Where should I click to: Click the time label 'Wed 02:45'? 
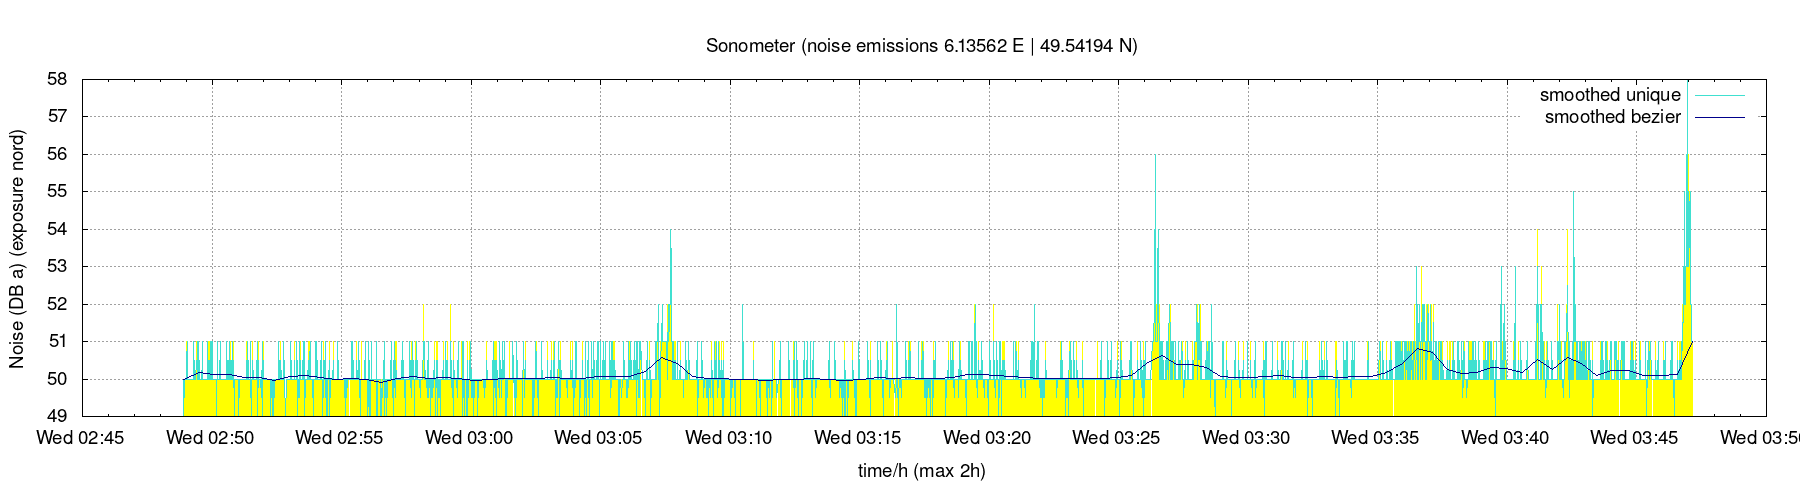[x=81, y=438]
